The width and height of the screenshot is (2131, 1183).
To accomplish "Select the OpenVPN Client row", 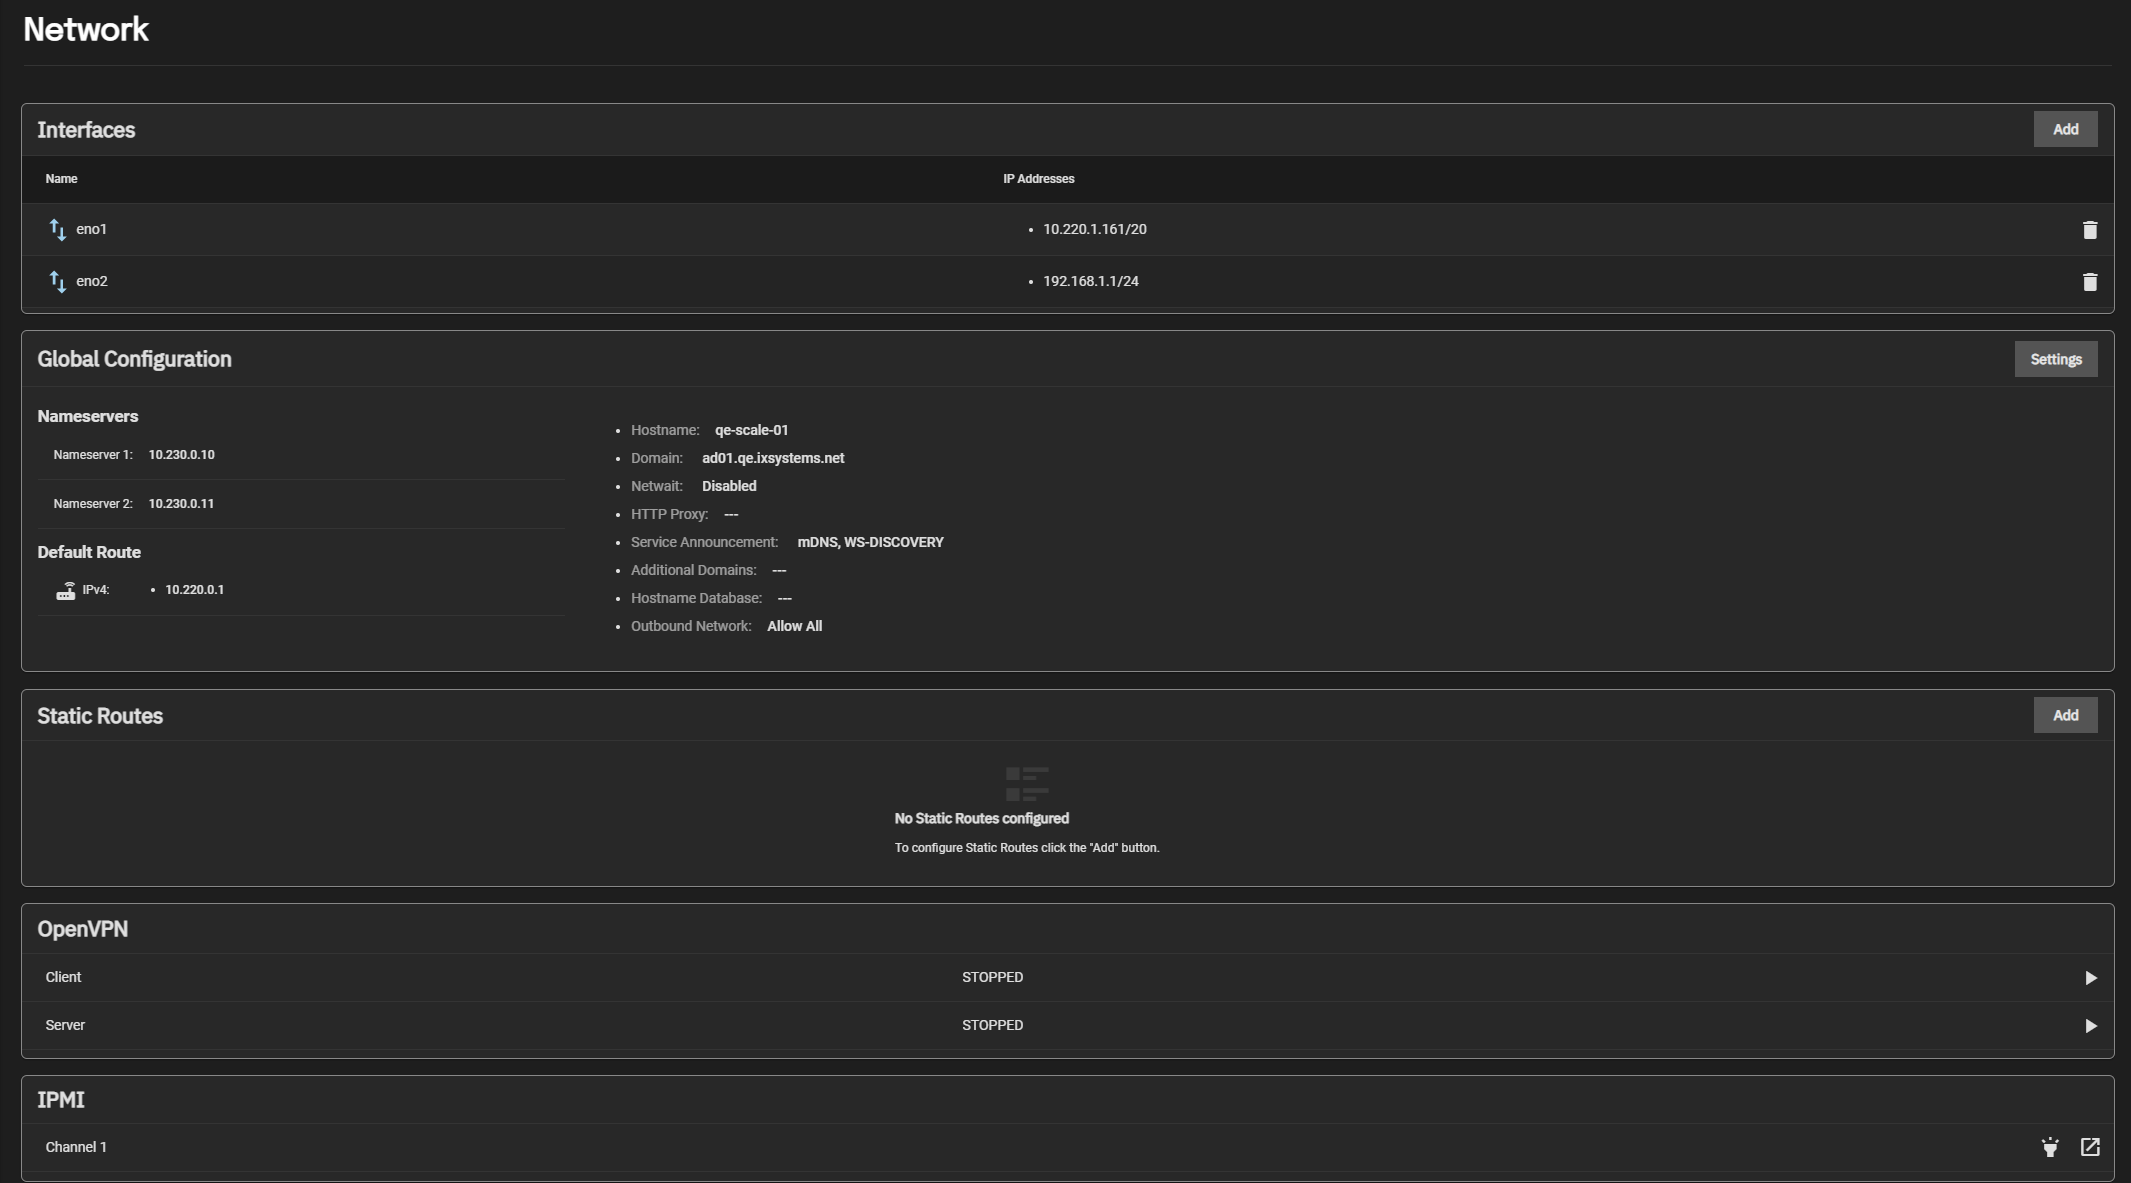I will [63, 977].
